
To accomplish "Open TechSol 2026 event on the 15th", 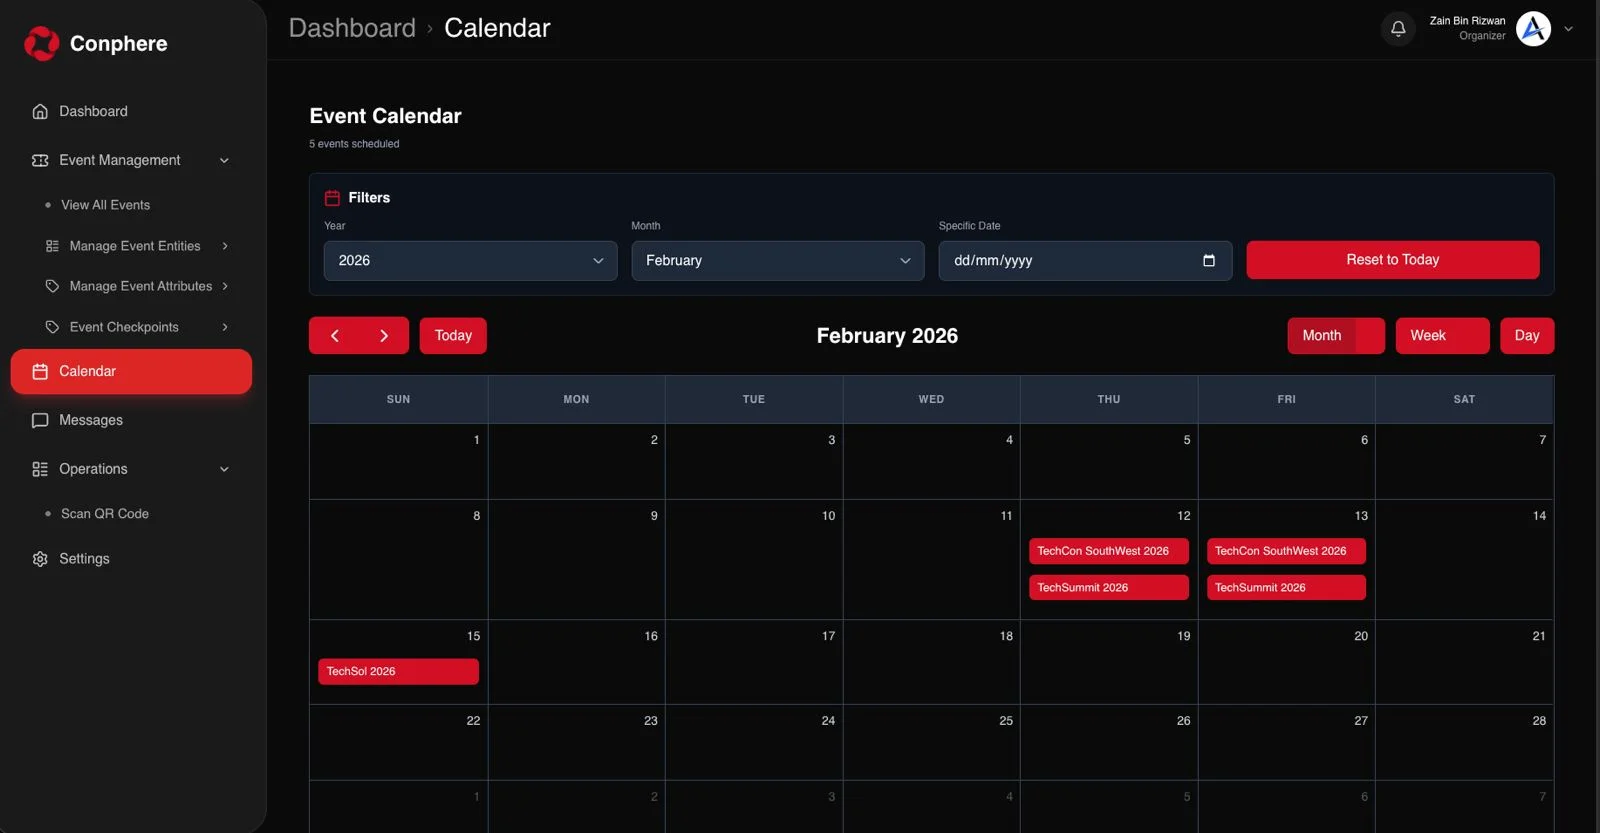I will click(398, 672).
